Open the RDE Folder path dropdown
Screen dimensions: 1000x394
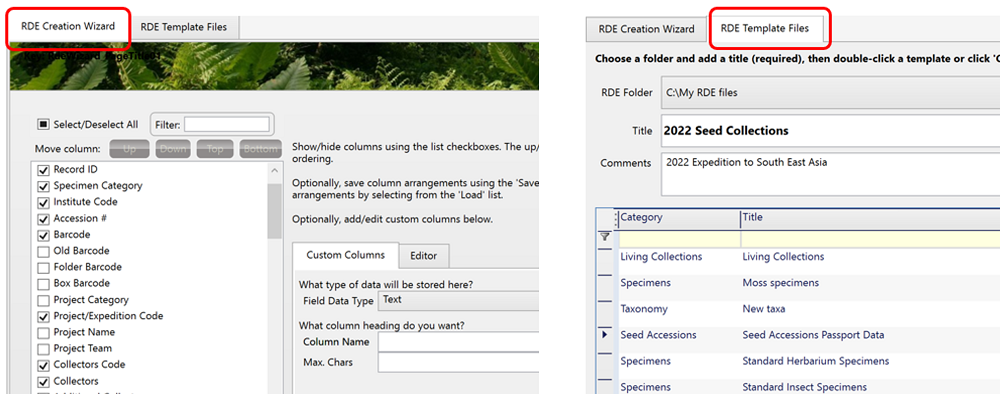(830, 93)
